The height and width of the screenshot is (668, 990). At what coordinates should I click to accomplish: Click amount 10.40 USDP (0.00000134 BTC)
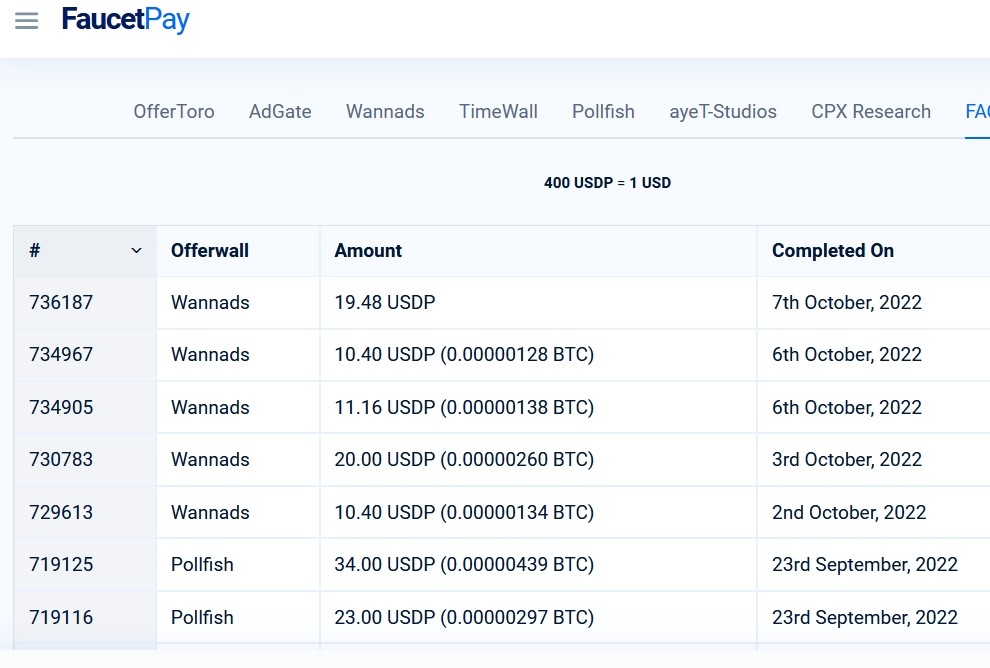(464, 512)
